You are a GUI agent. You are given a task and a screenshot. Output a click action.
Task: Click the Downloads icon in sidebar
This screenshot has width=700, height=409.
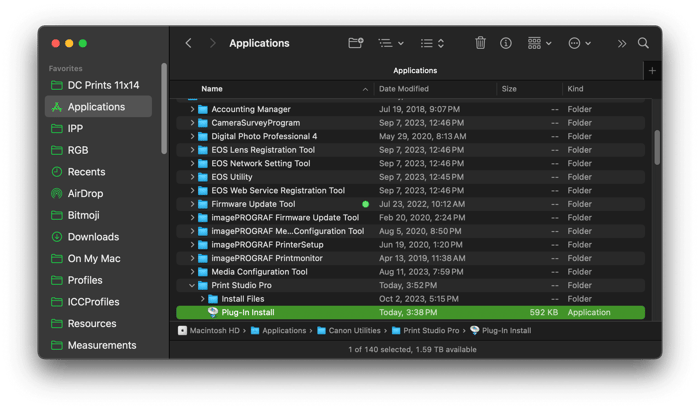click(x=57, y=237)
